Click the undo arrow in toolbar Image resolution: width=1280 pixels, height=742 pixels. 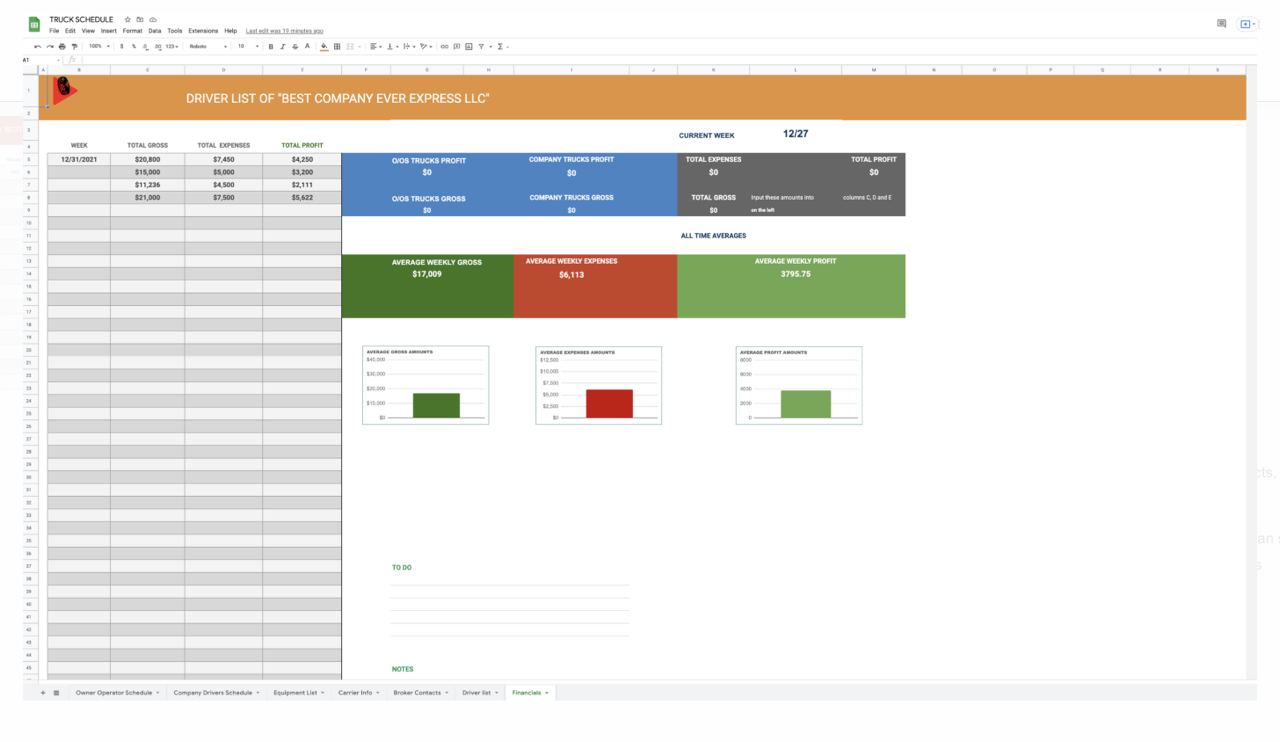(38, 46)
